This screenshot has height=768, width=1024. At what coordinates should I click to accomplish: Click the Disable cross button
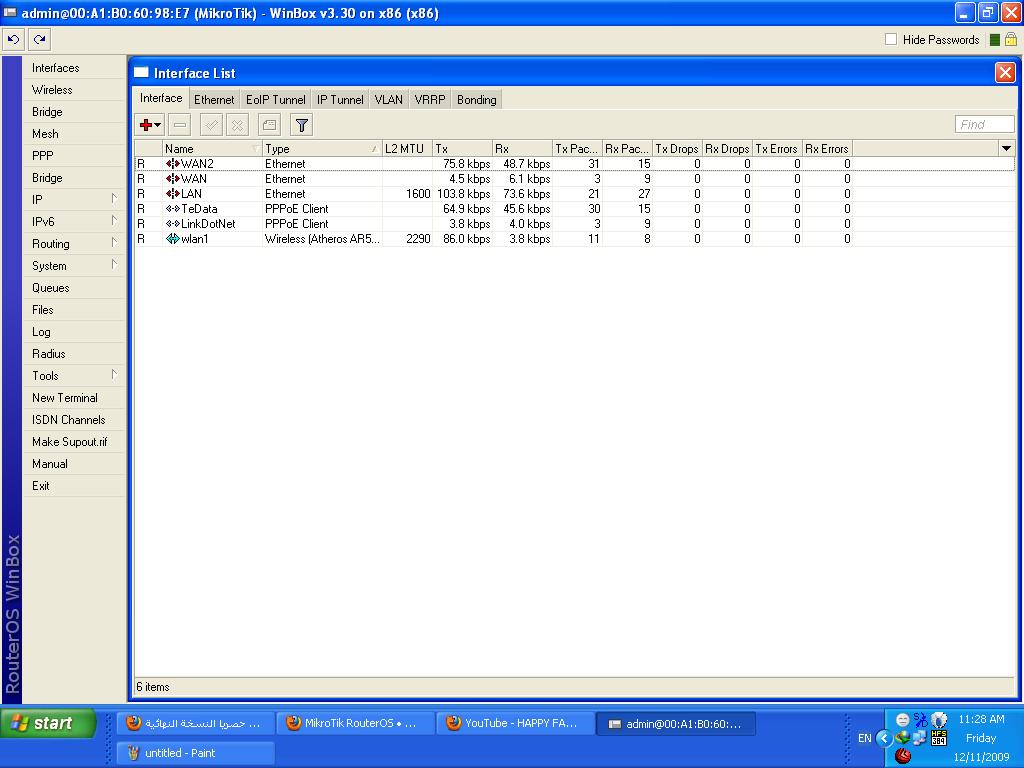point(238,125)
